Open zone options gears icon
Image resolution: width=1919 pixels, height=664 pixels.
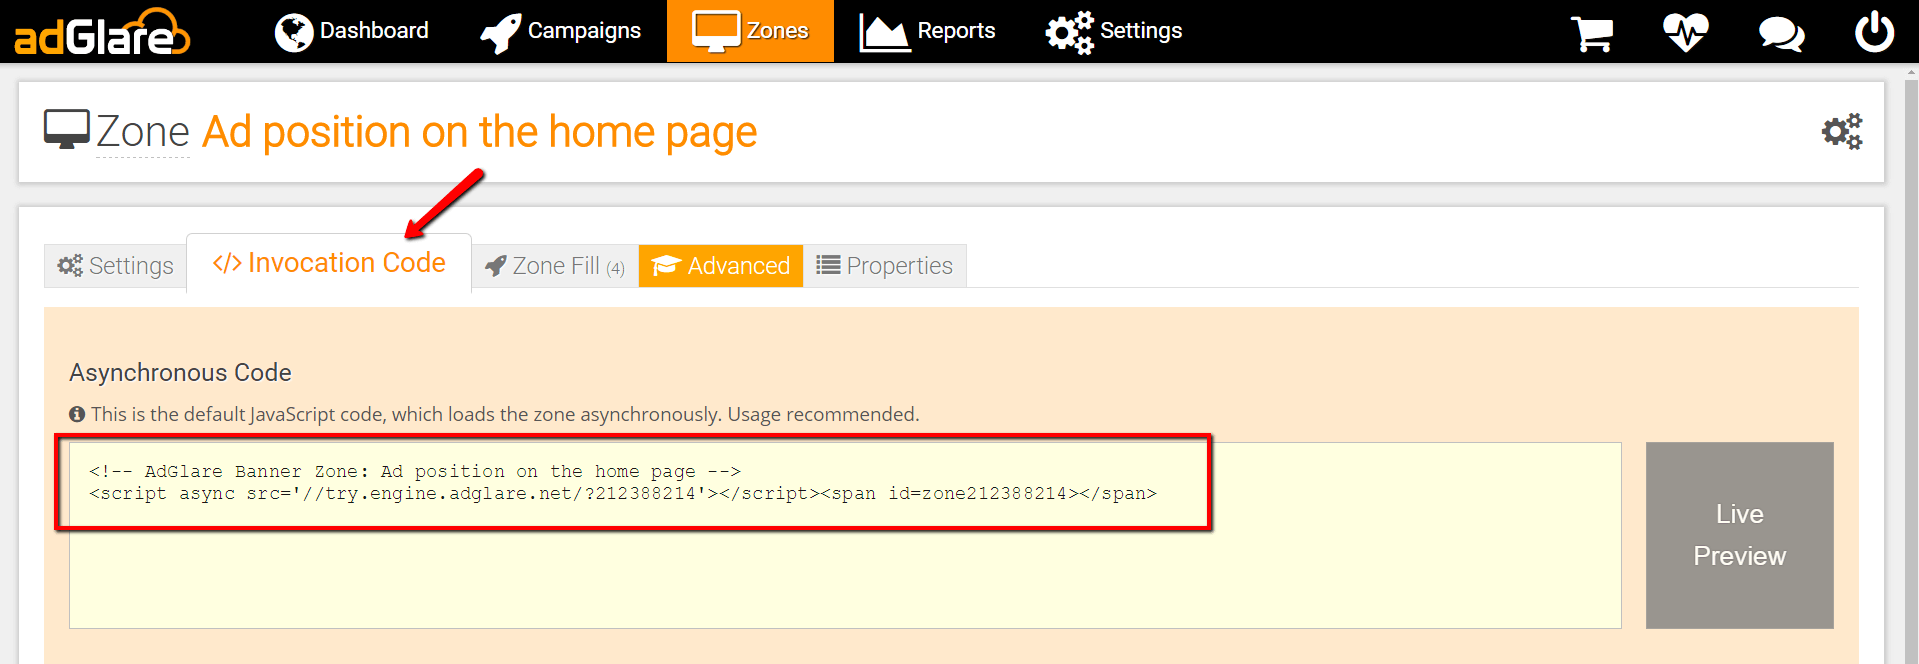(1842, 131)
